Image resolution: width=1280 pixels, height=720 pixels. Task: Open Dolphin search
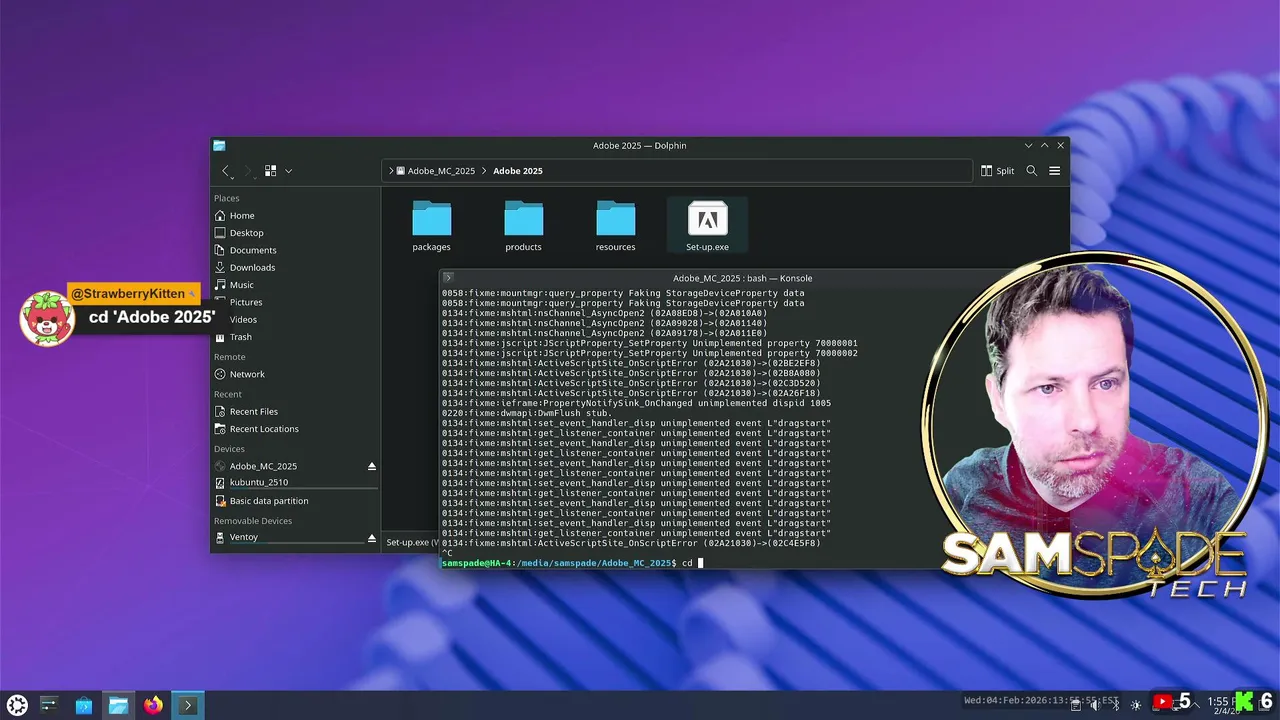pos(1032,171)
